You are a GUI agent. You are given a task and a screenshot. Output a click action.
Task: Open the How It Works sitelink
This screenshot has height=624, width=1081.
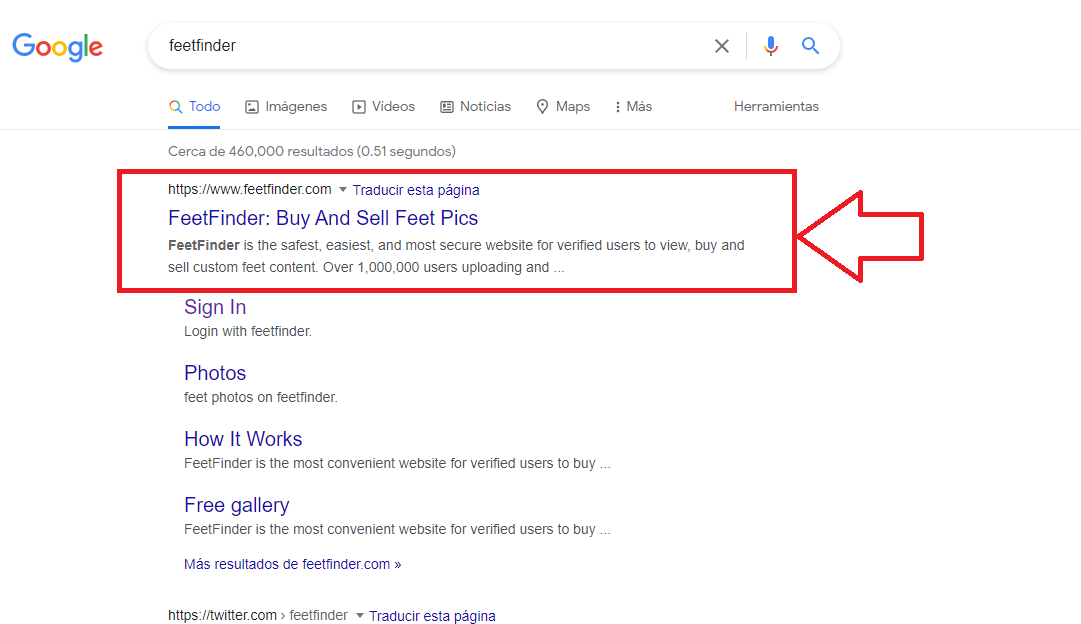pos(243,439)
